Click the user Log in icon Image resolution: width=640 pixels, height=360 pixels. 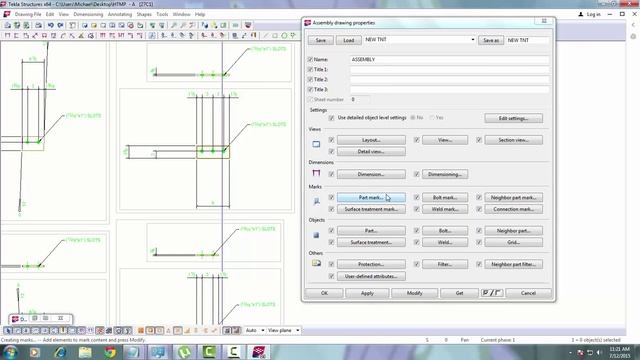[581, 14]
